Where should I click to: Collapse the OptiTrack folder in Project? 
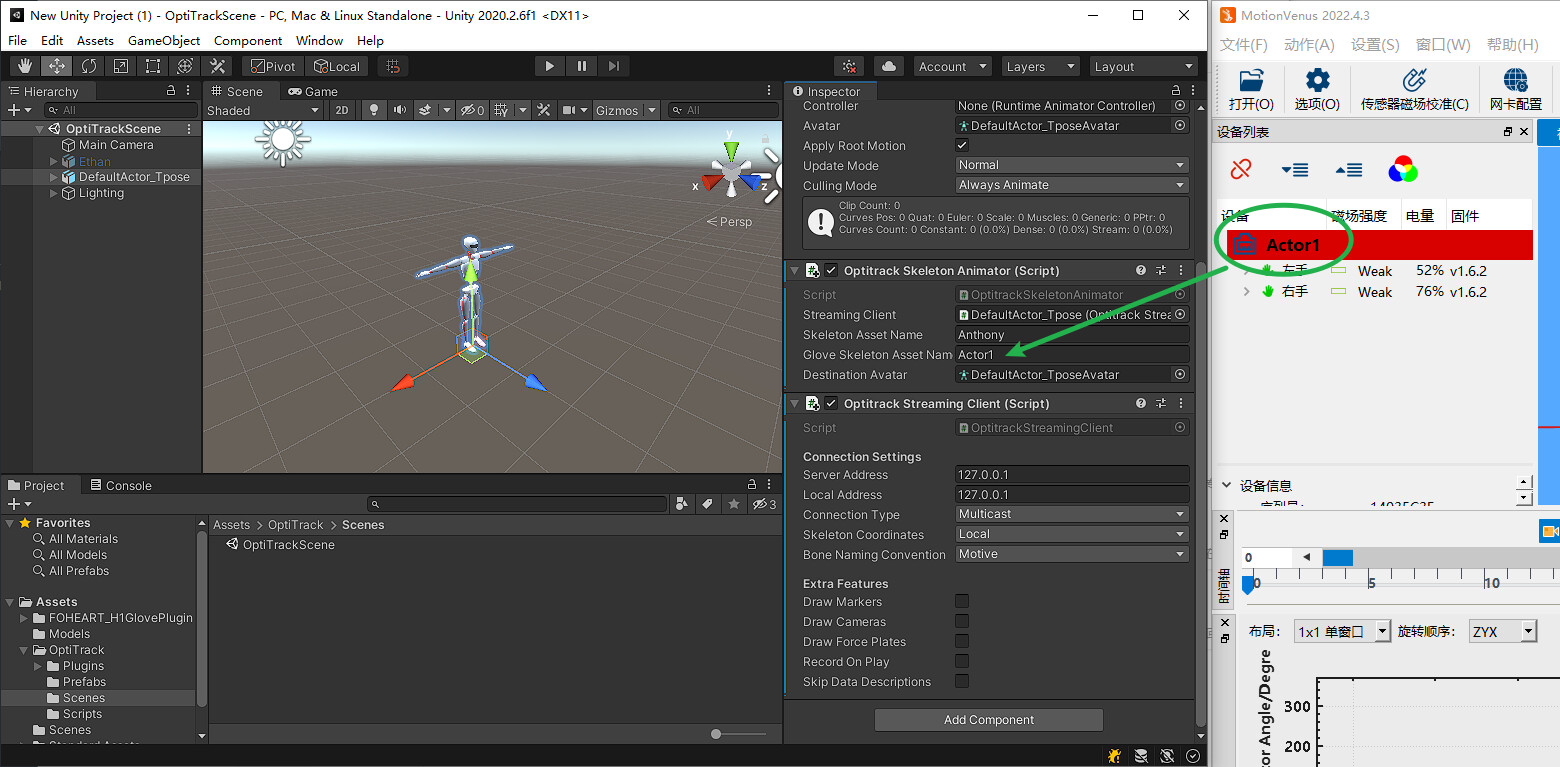(x=24, y=650)
